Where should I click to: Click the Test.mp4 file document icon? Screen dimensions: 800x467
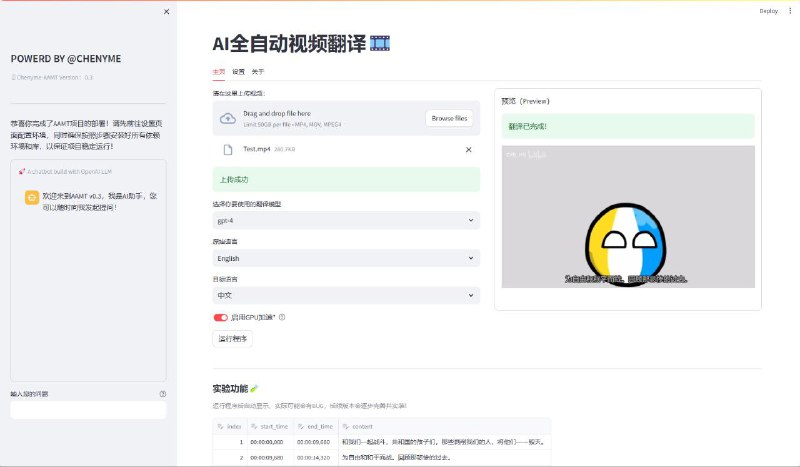pyautogui.click(x=228, y=150)
